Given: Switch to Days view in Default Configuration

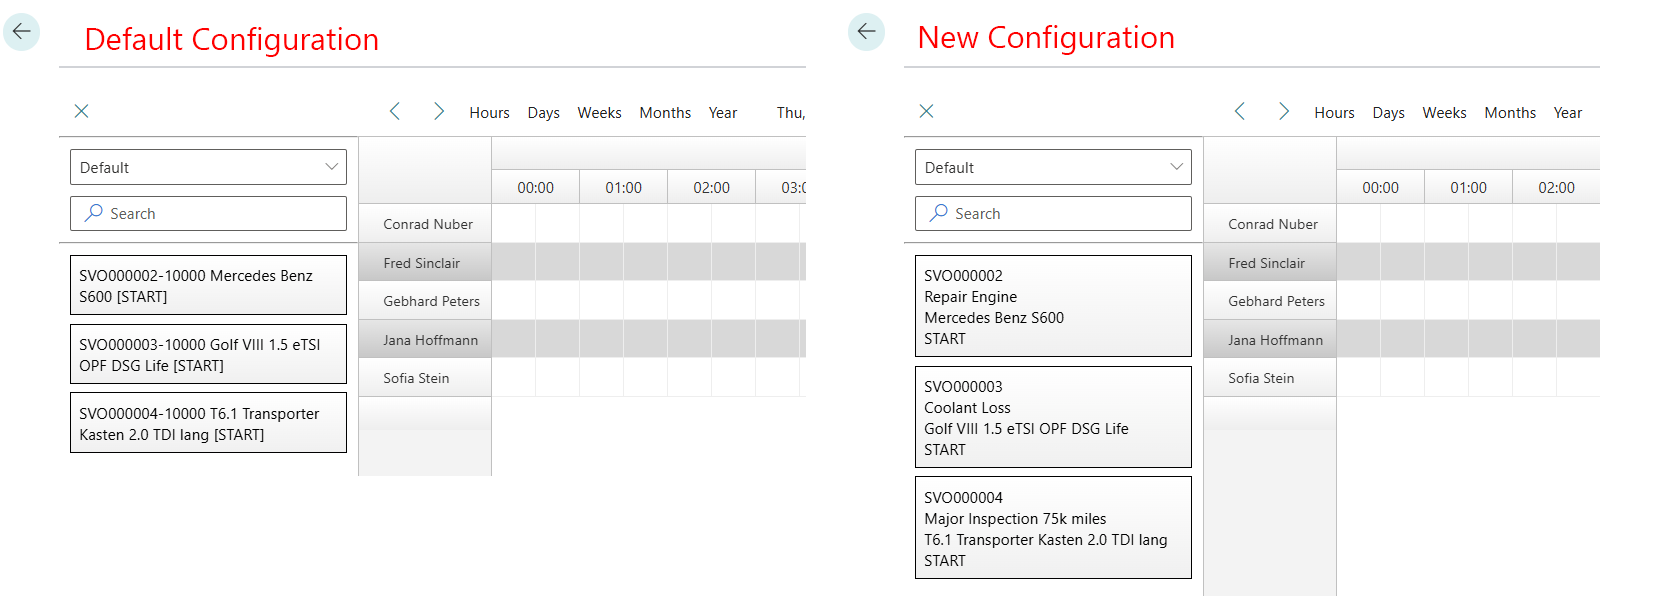Looking at the screenshot, I should coord(543,113).
